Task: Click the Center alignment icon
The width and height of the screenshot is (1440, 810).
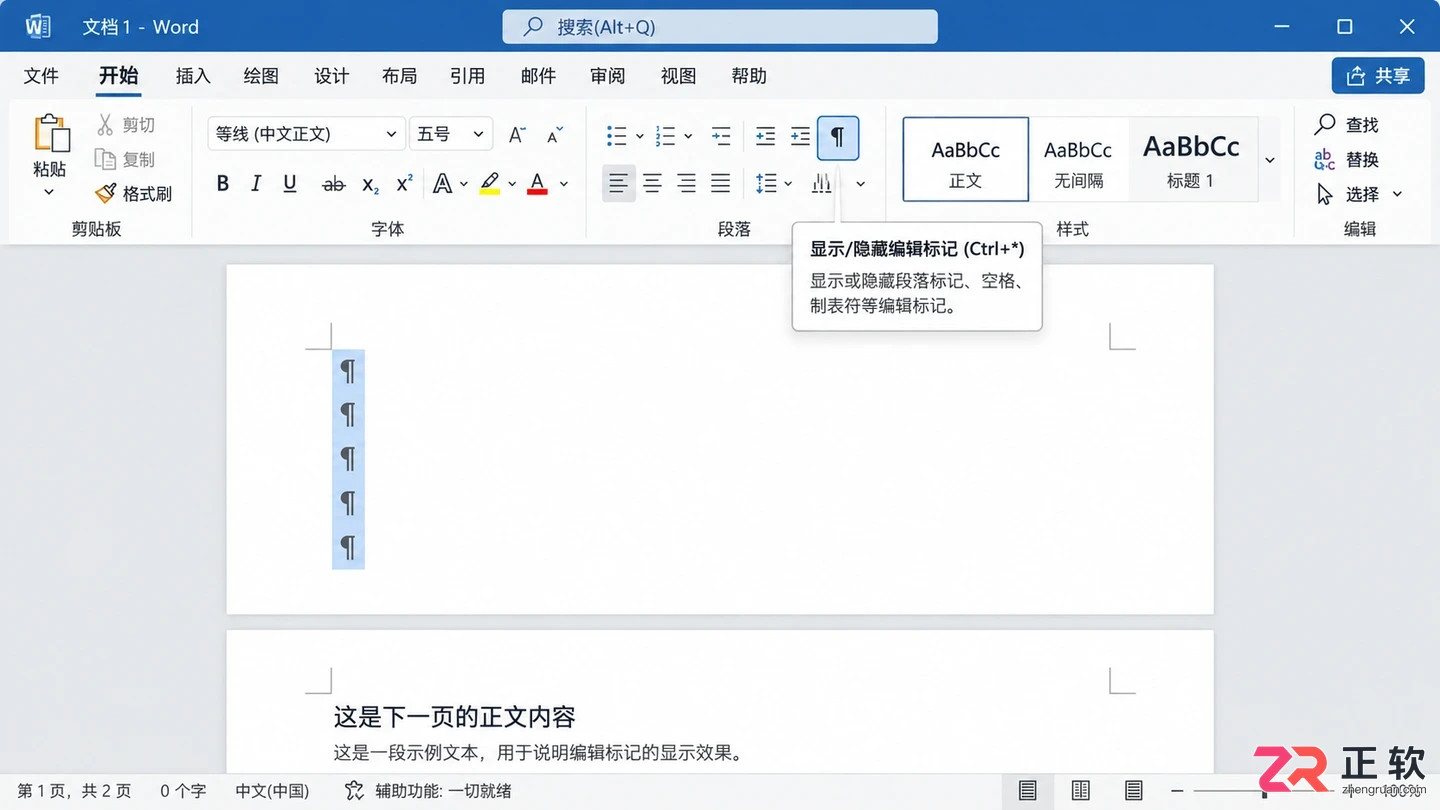Action: click(653, 184)
